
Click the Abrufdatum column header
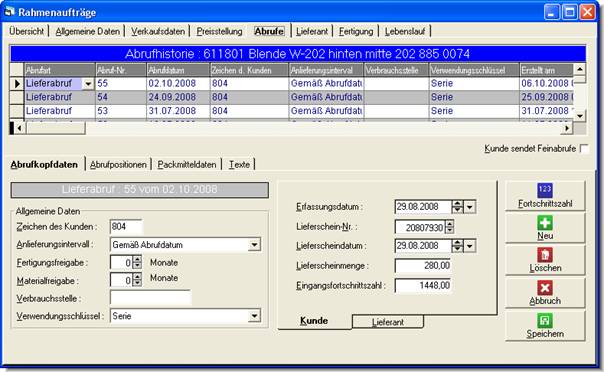178,70
